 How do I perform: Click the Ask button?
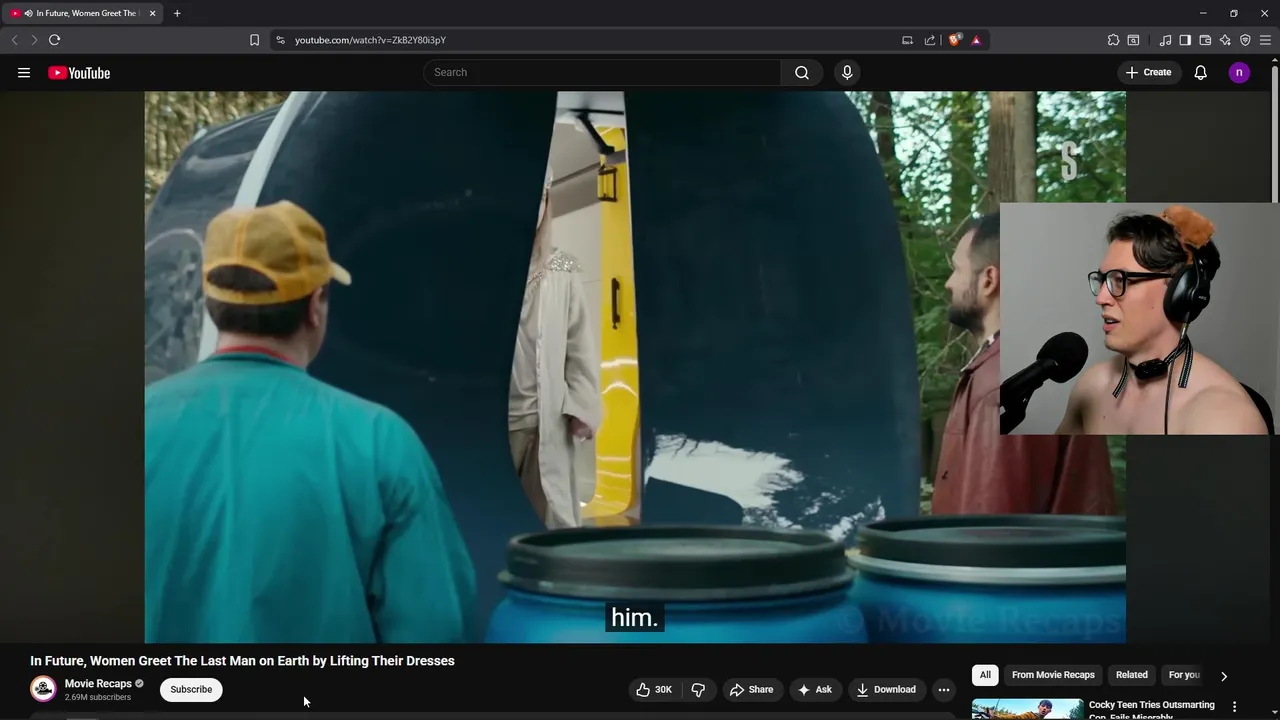(x=814, y=689)
